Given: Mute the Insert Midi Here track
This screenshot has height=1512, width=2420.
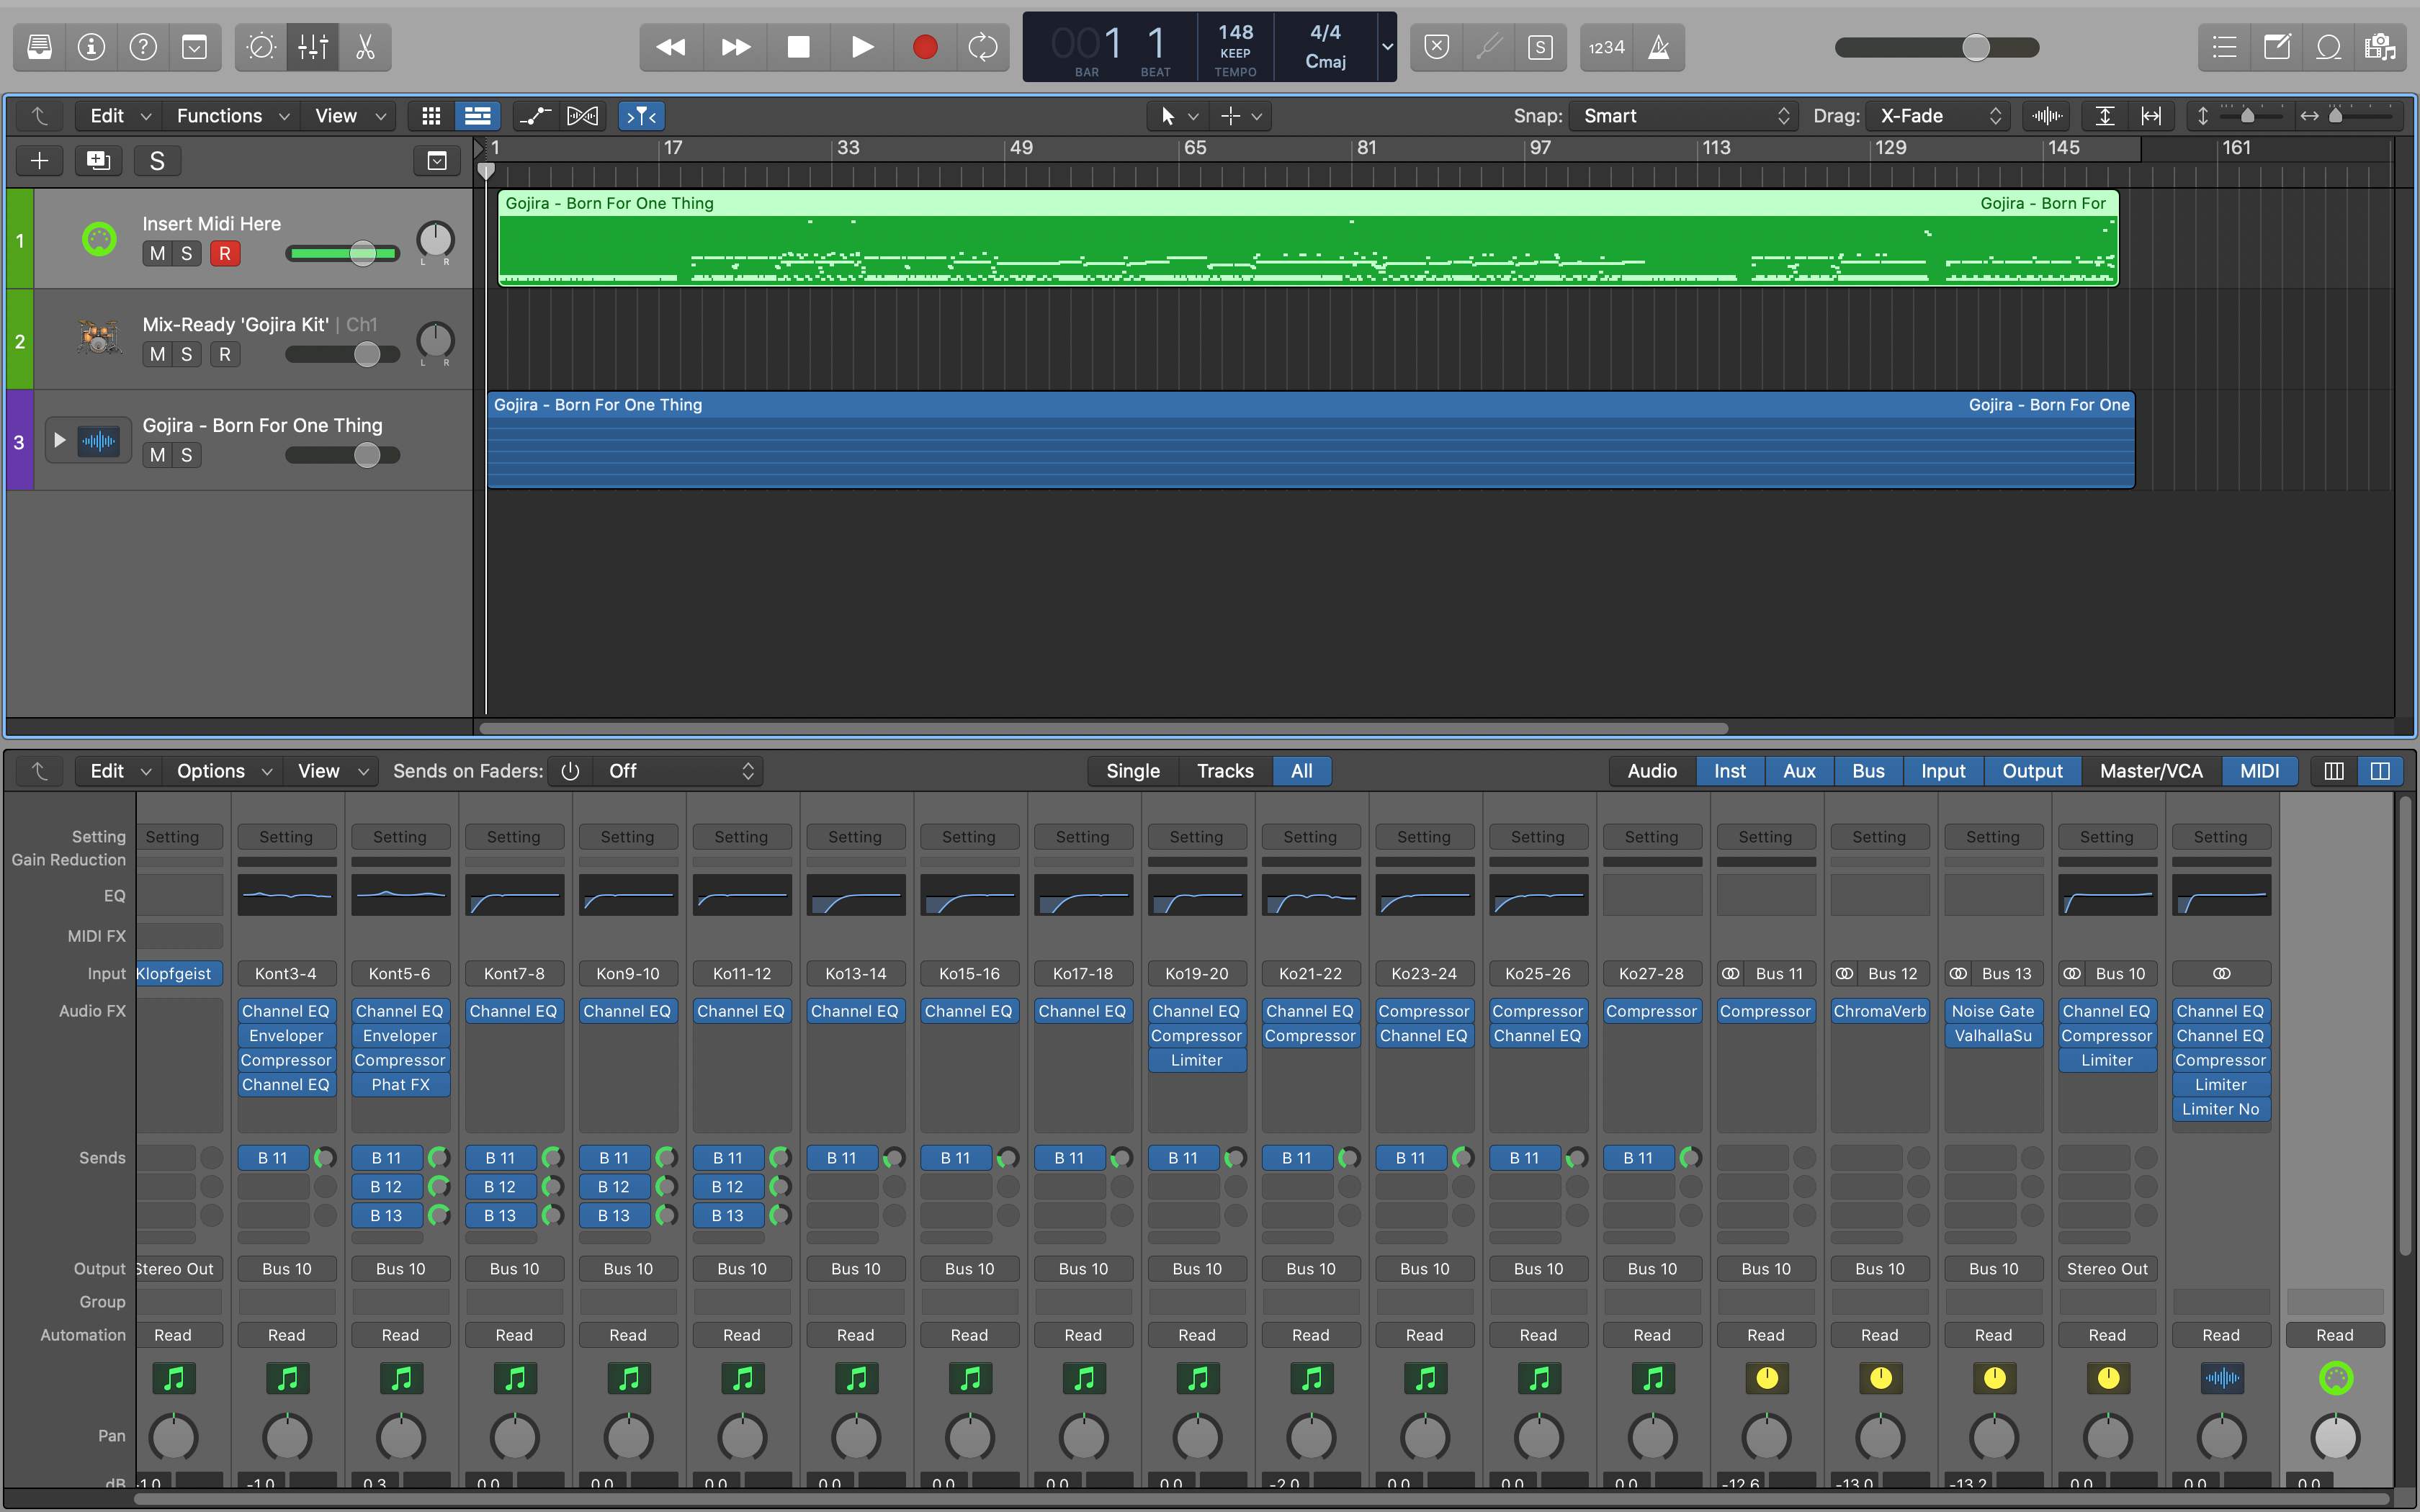Looking at the screenshot, I should [157, 254].
